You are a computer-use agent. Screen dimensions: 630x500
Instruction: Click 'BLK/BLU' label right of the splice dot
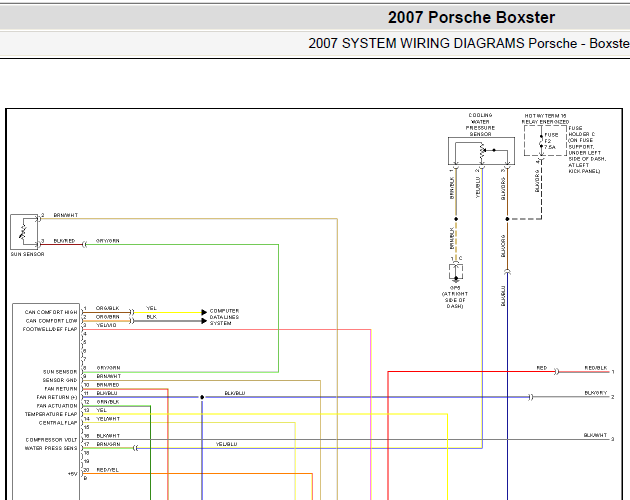pos(235,393)
